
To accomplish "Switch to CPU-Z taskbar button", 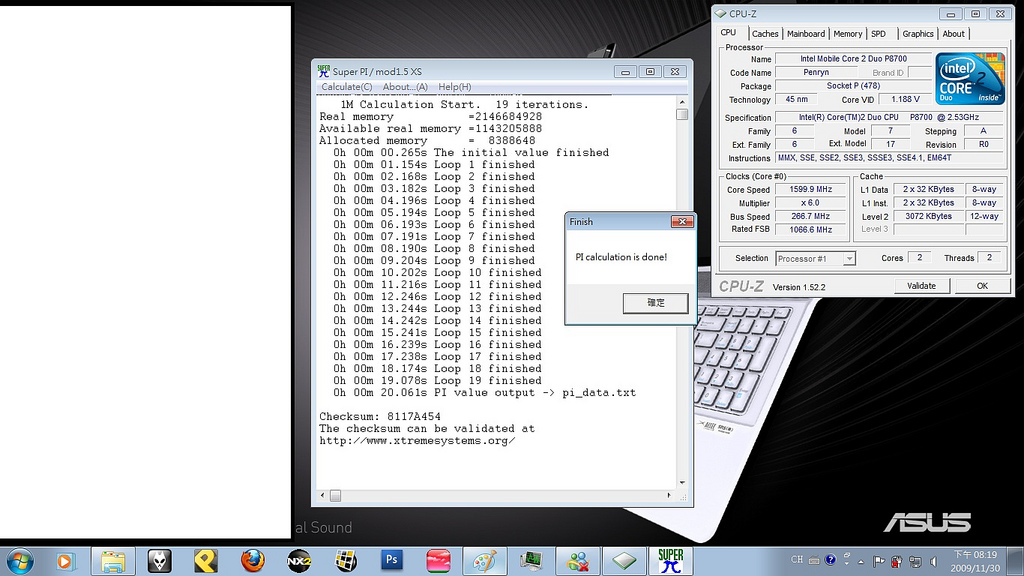I will click(624, 561).
